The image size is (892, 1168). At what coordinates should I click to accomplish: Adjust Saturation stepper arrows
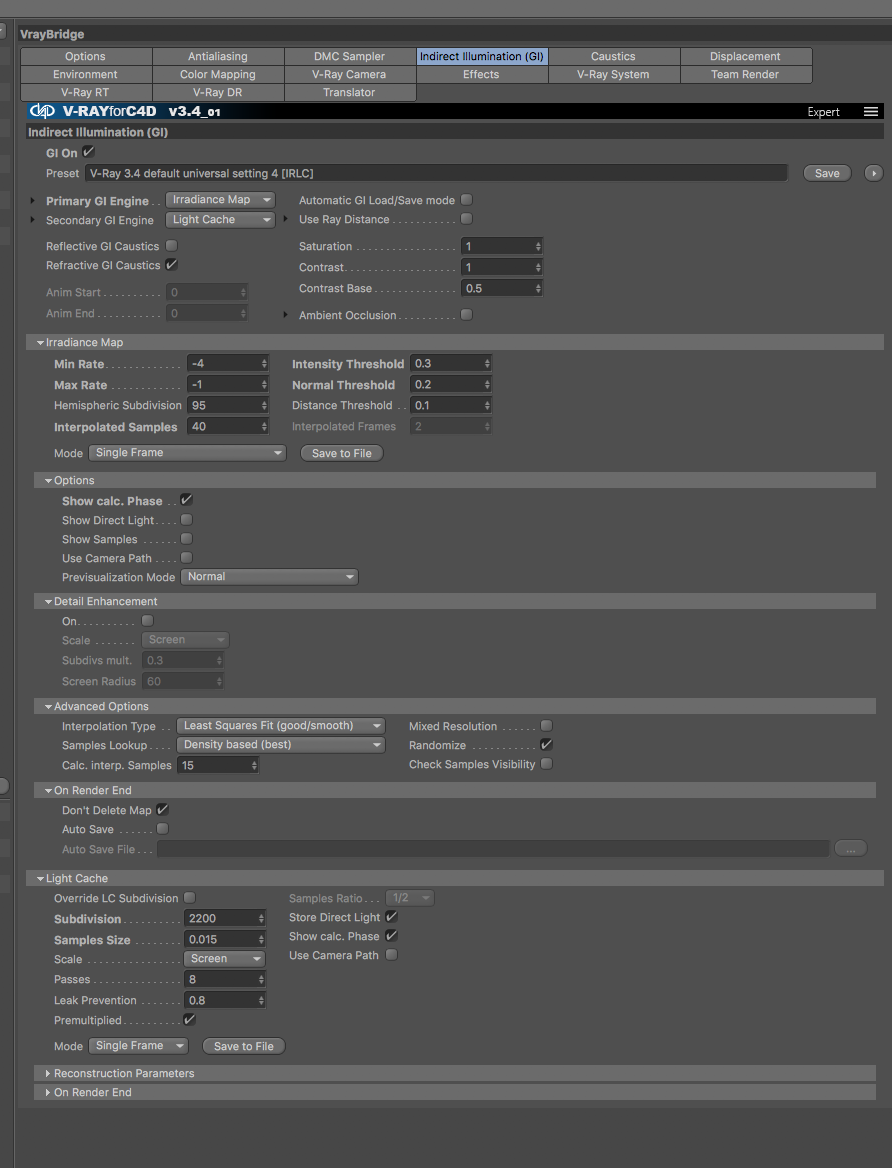click(538, 247)
